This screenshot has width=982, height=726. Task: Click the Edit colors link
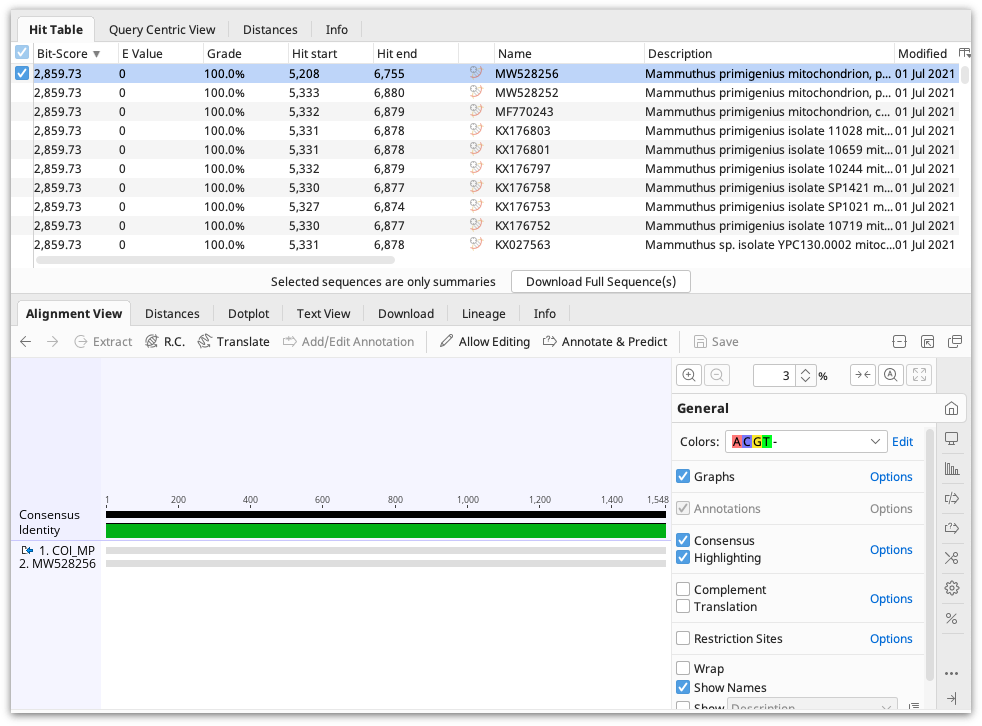[x=902, y=442]
